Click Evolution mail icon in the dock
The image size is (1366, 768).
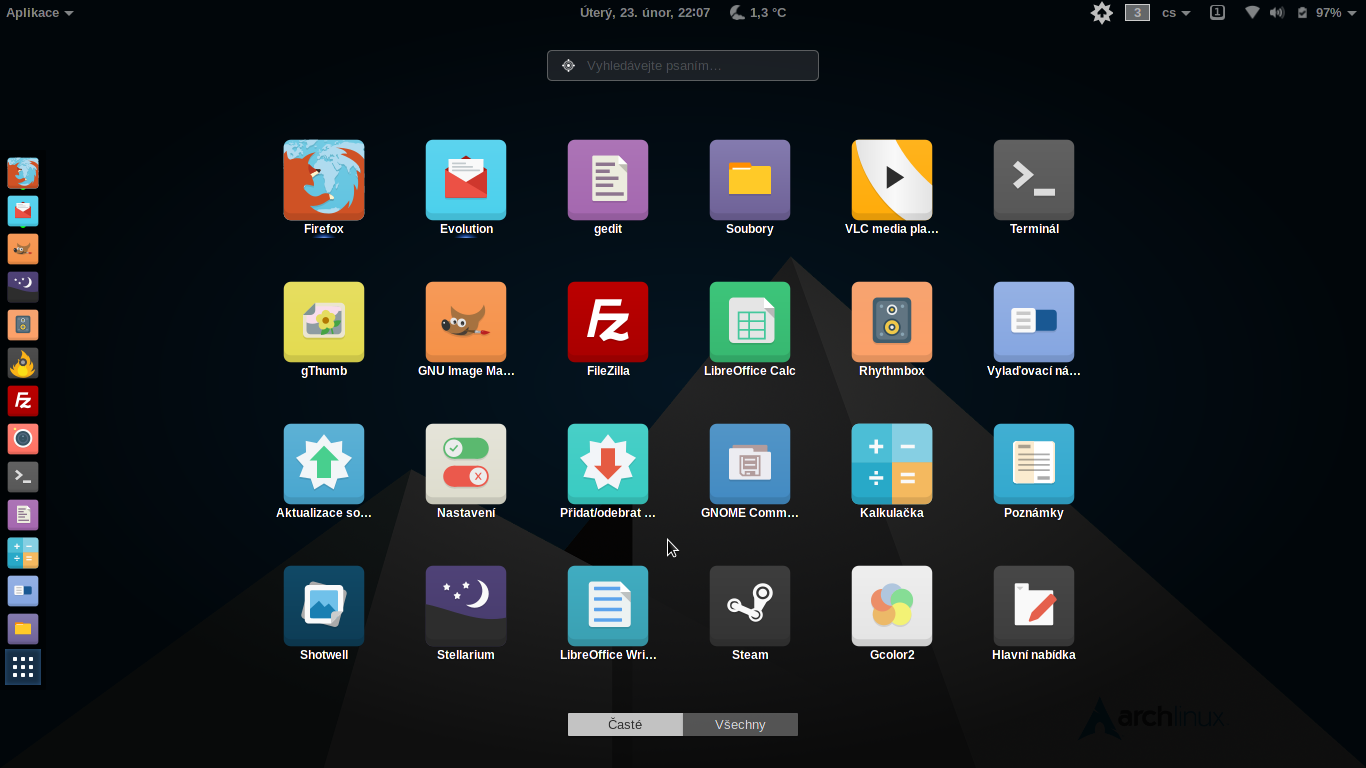[x=23, y=211]
